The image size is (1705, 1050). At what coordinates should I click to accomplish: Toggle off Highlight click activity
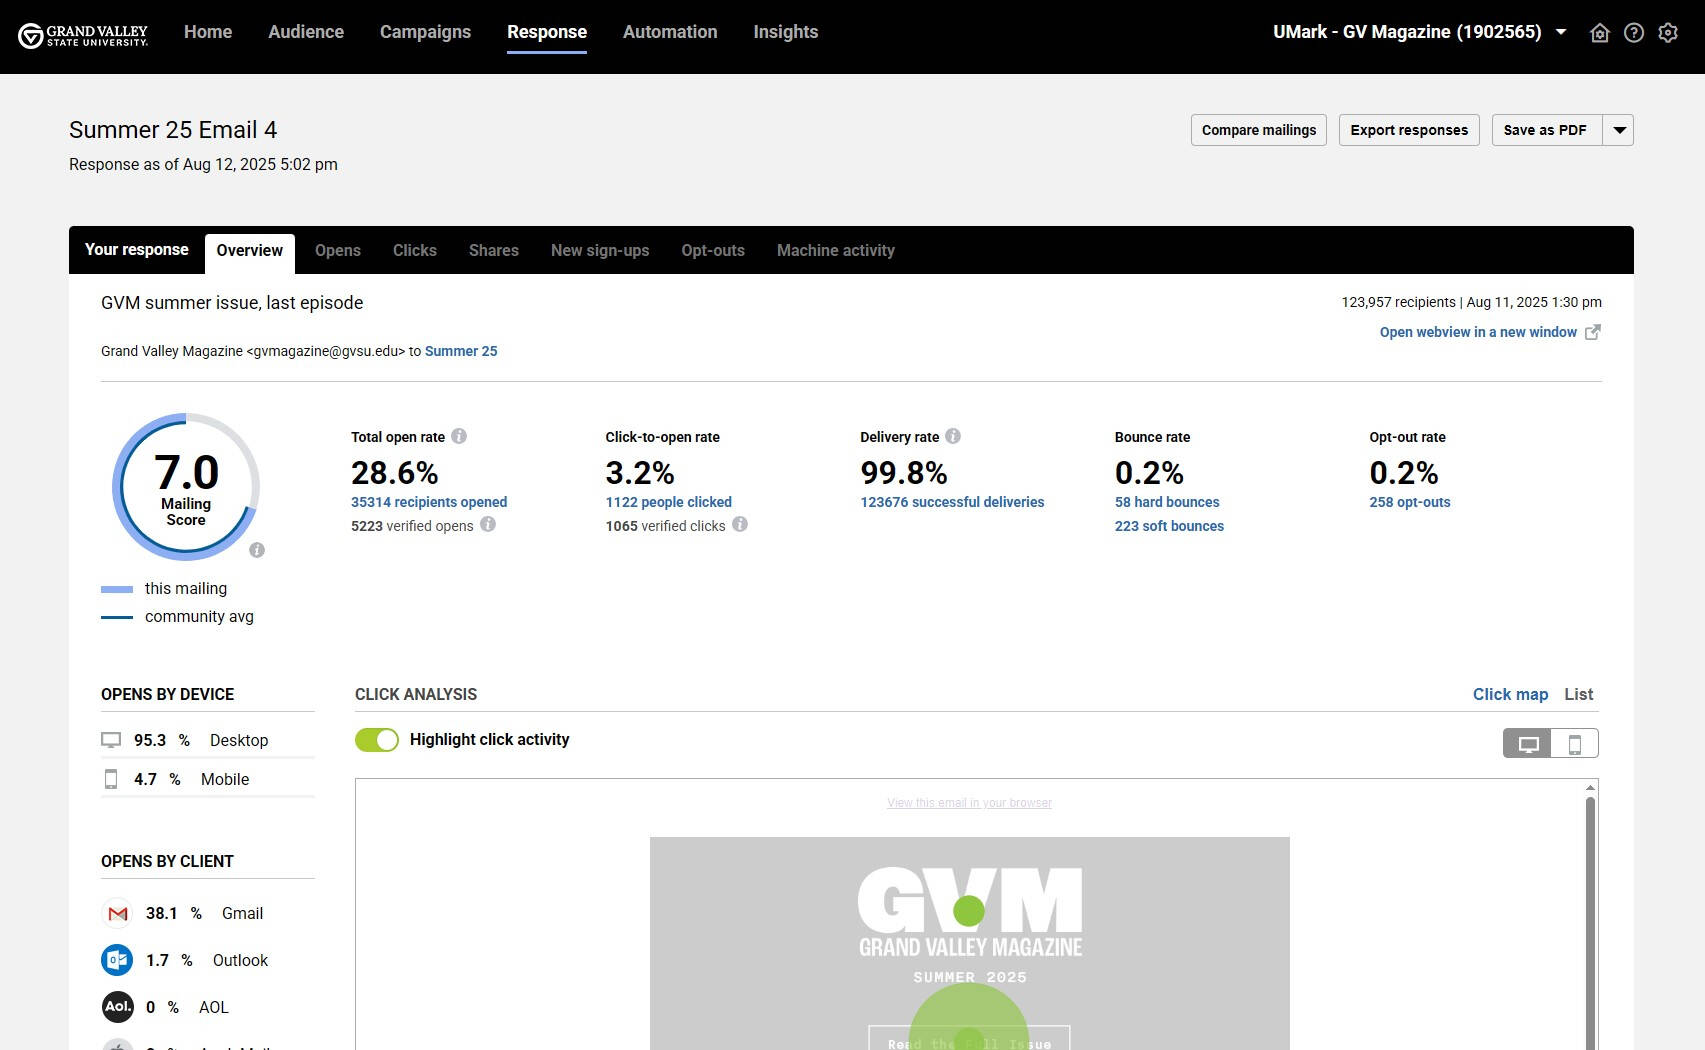(377, 740)
